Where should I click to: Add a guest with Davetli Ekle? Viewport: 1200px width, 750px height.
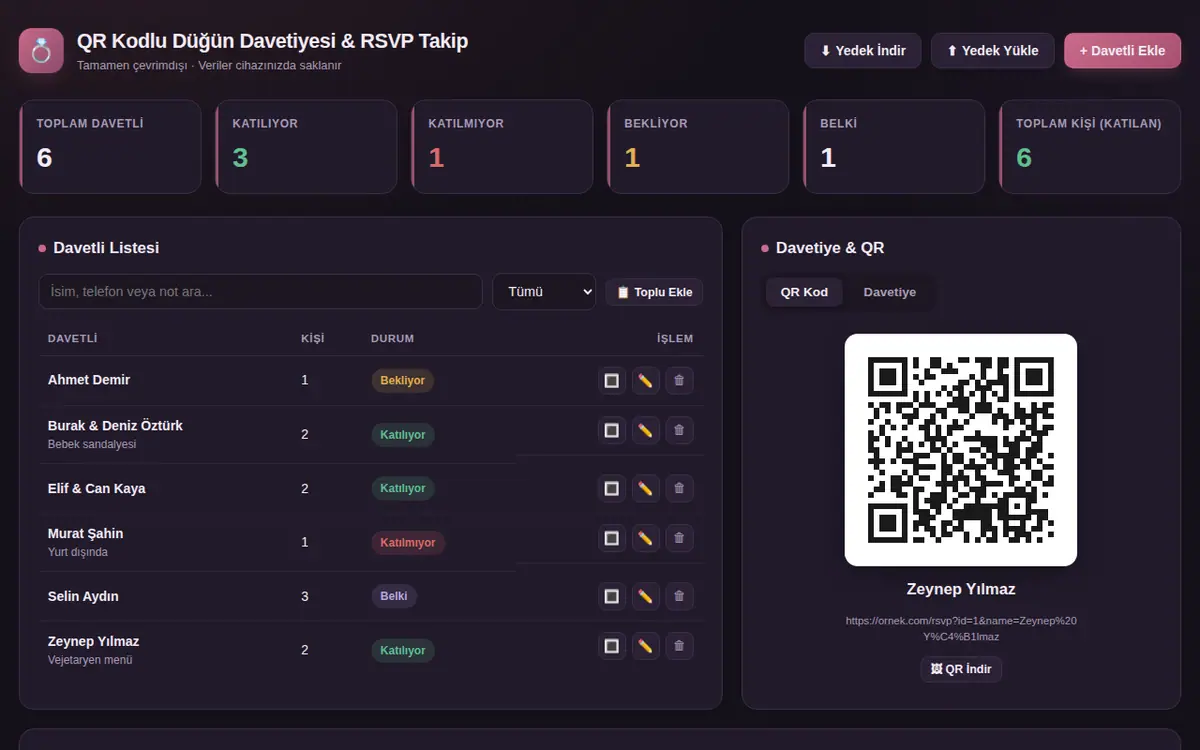(1122, 51)
